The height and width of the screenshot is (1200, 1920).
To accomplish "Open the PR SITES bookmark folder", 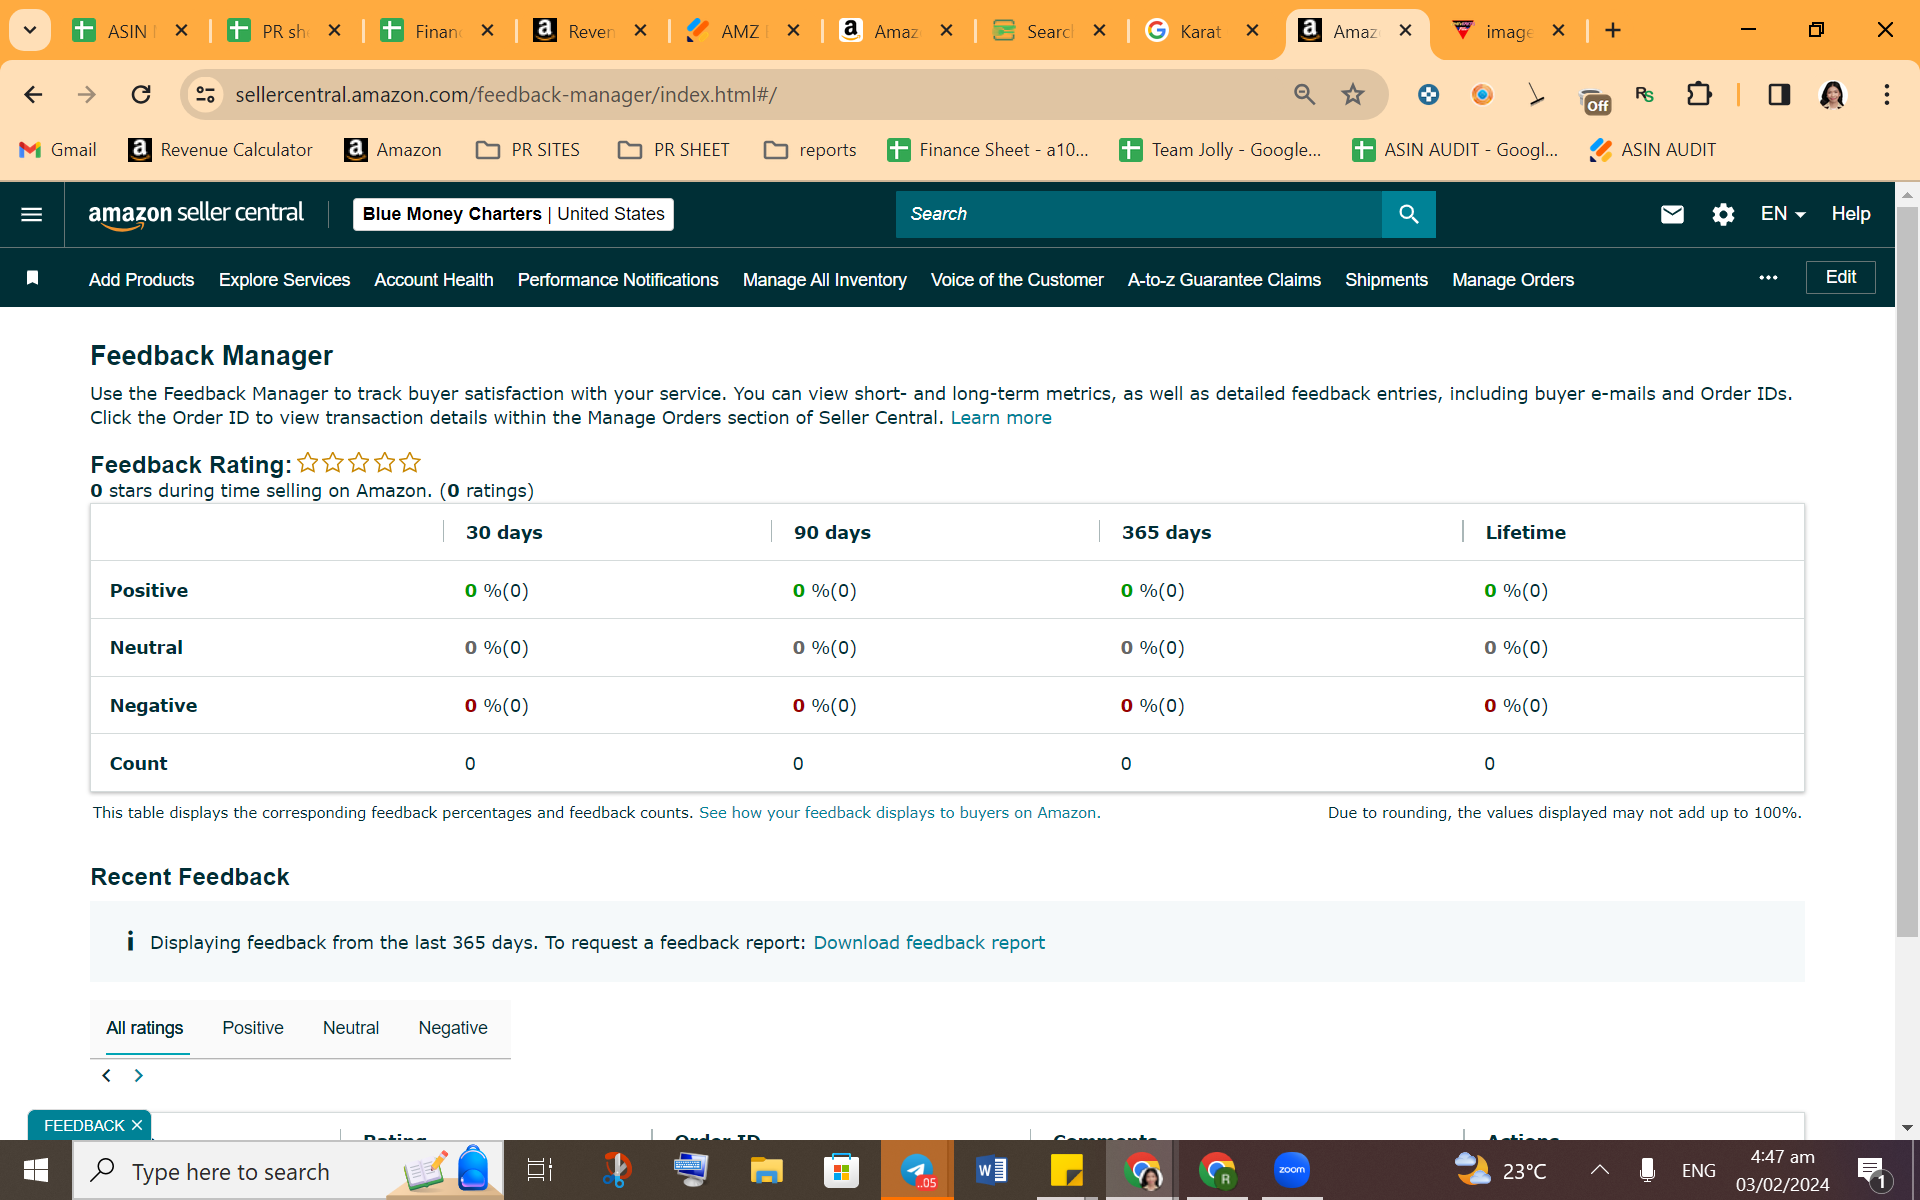I will click(x=527, y=150).
